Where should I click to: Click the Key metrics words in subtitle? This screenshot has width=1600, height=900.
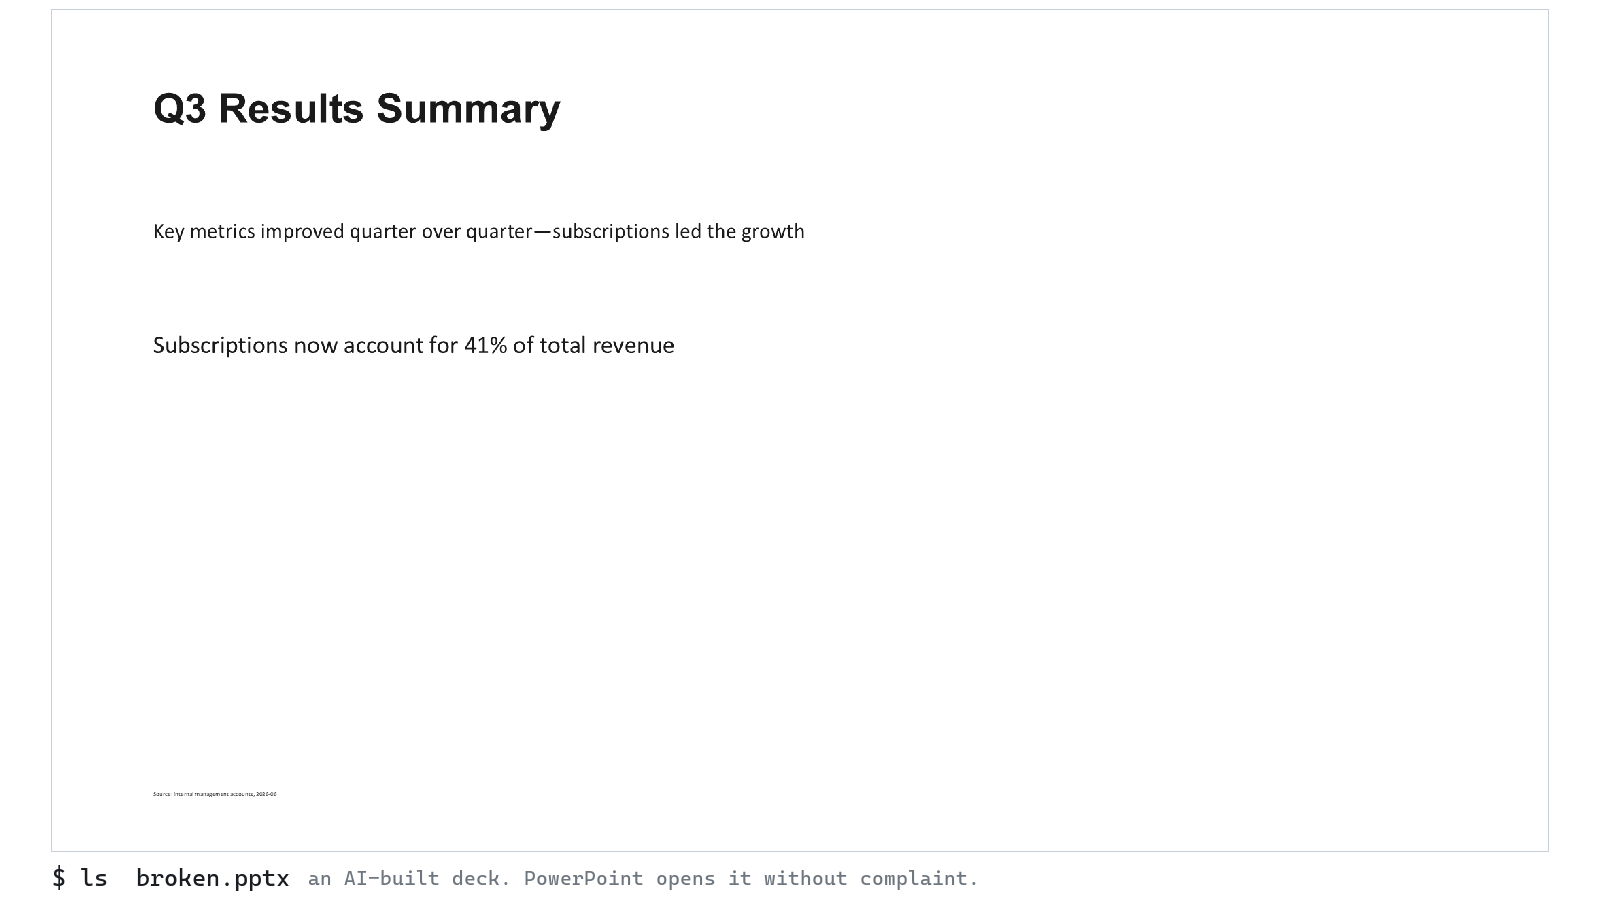[x=204, y=231]
